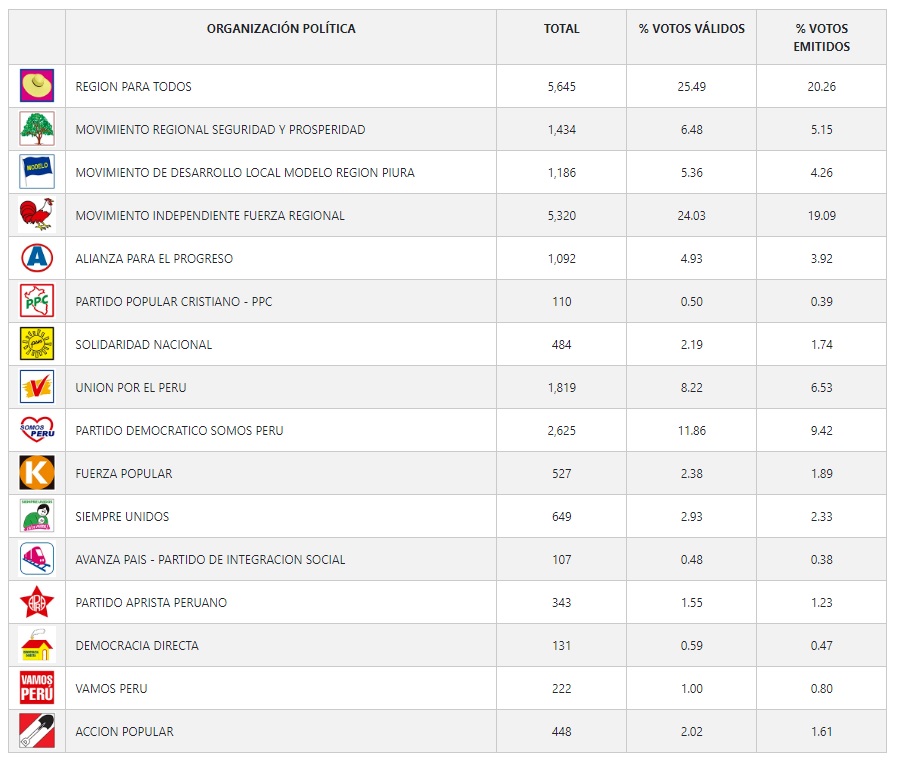898x766 pixels.
Task: Click the Somos Peru heart logo
Action: pos(37,430)
